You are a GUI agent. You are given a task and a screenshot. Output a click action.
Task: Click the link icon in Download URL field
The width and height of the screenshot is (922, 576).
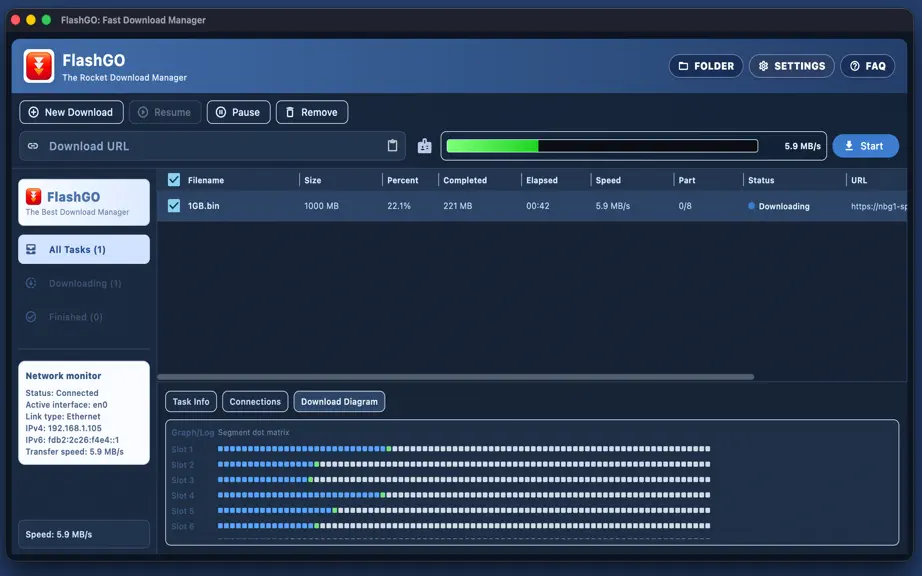[x=33, y=146]
